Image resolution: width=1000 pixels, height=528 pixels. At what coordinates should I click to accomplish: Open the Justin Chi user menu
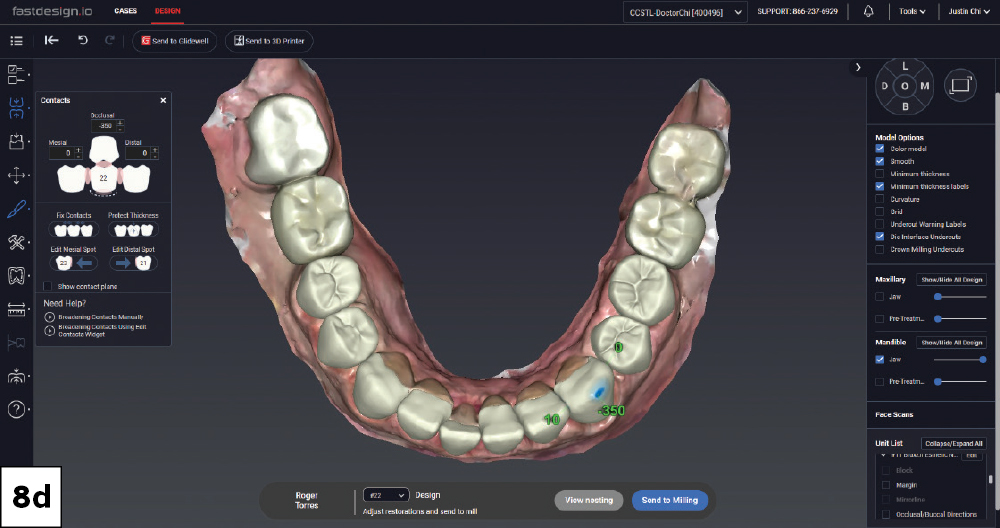pyautogui.click(x=969, y=11)
